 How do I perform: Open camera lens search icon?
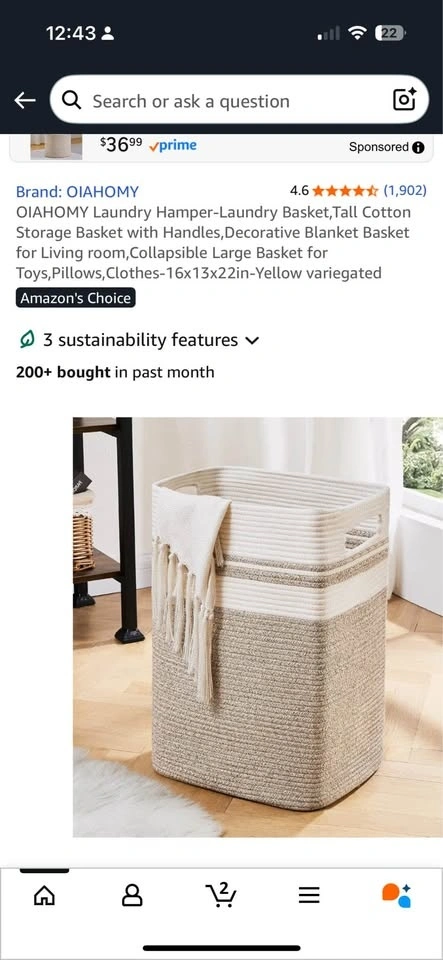point(404,100)
